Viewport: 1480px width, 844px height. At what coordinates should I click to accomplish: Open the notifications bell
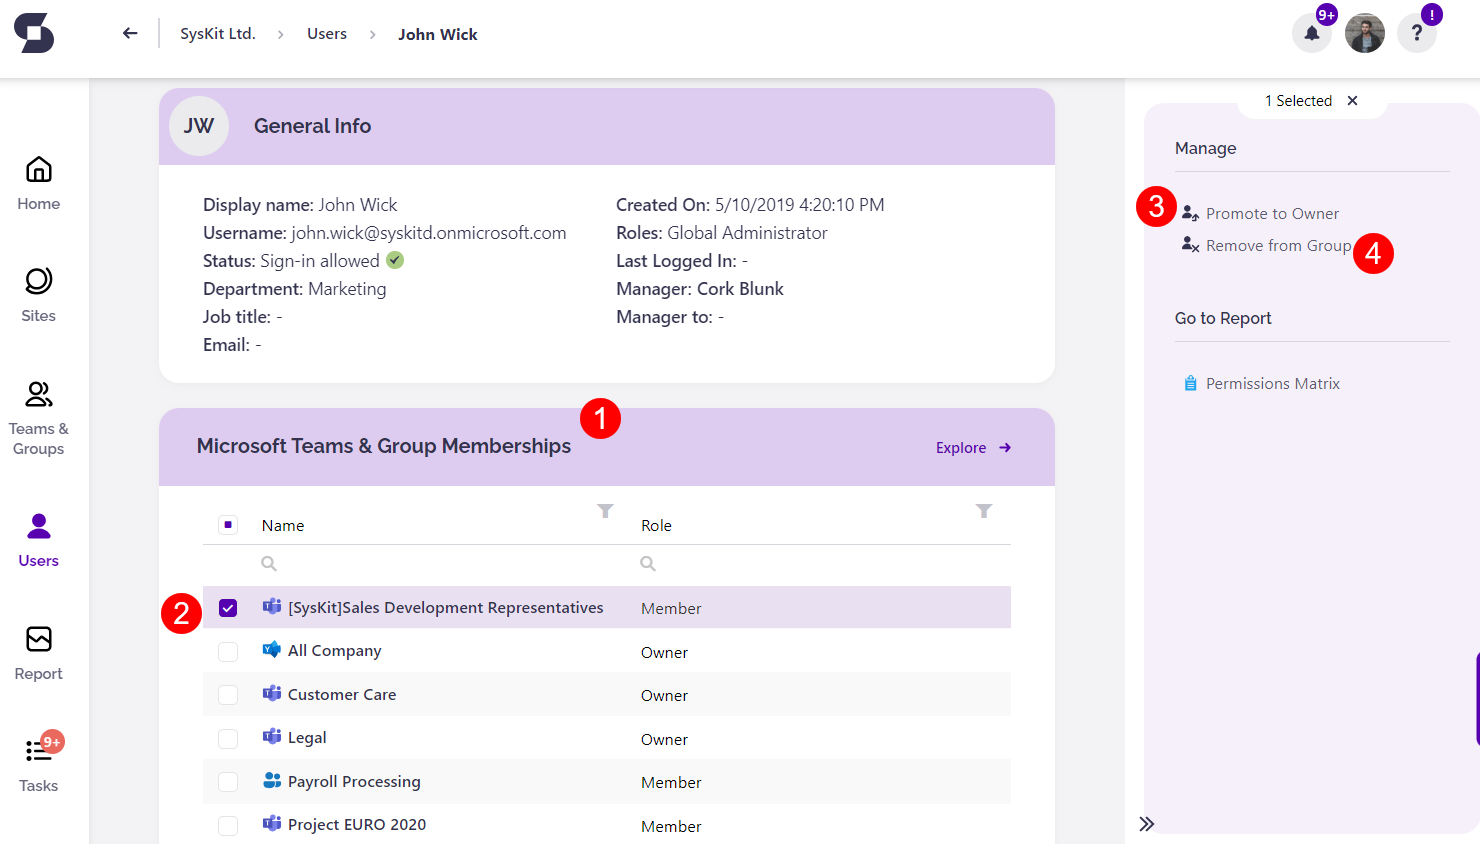(1312, 33)
